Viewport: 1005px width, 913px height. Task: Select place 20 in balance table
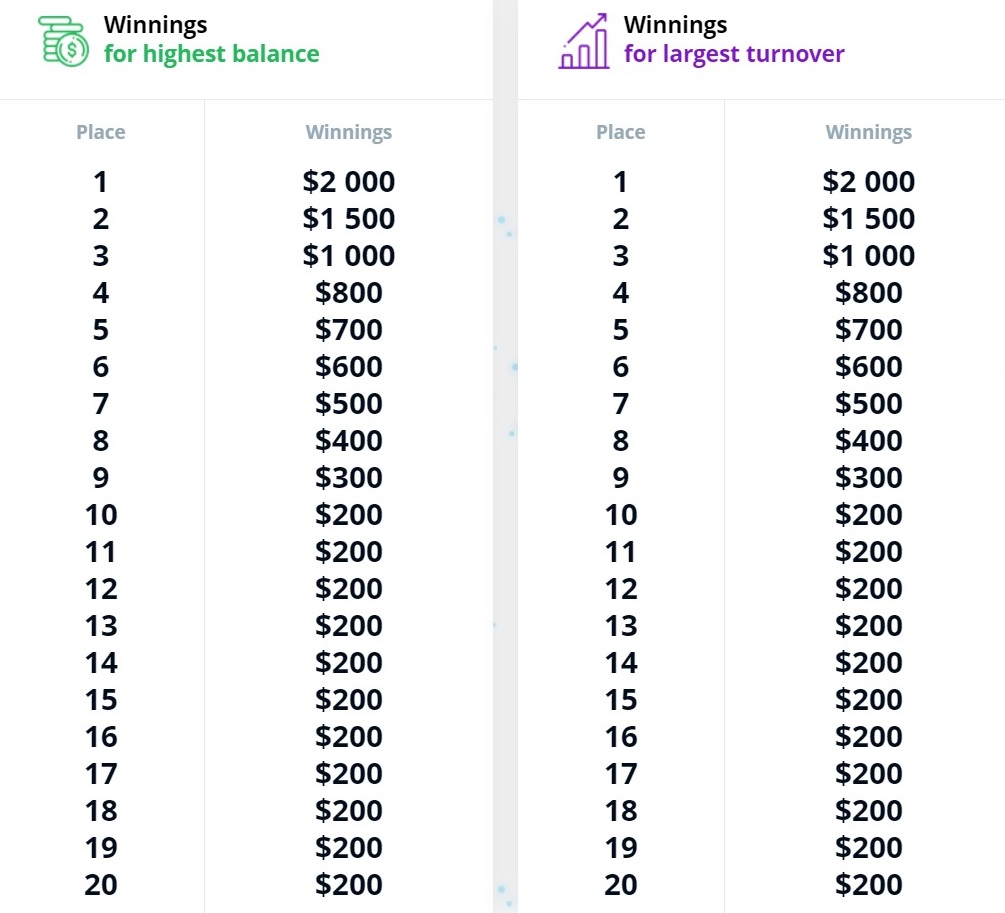coord(101,885)
